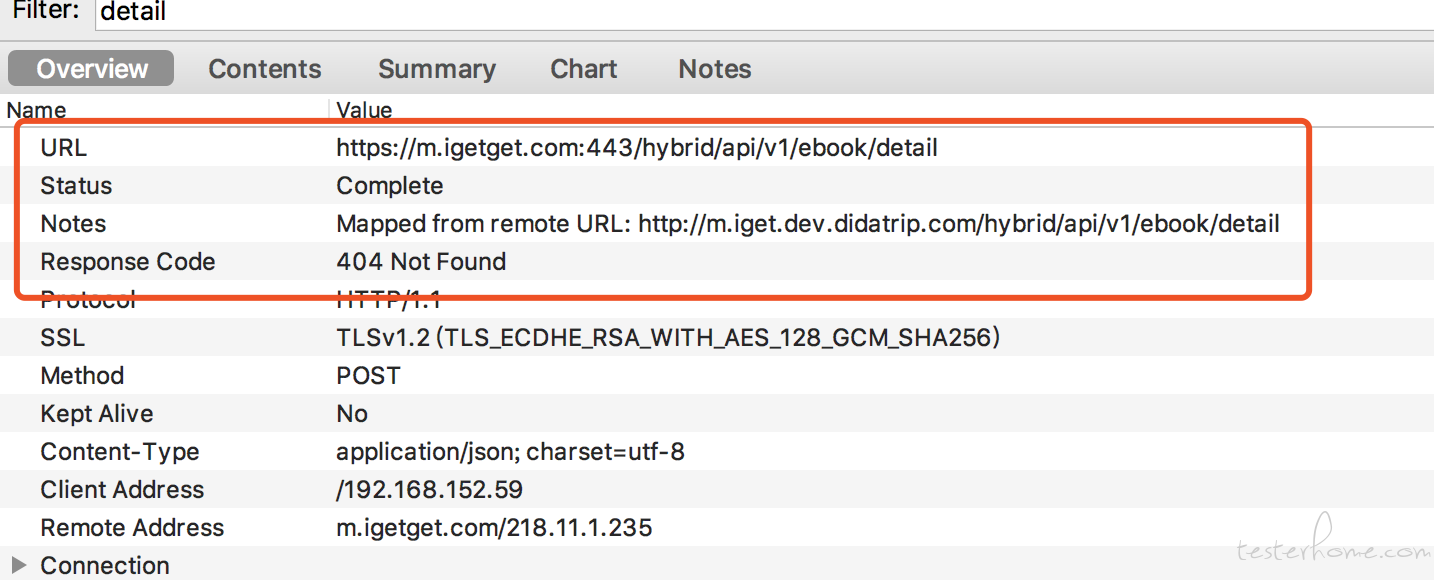This screenshot has width=1434, height=580.
Task: Select the Protocol HTTP/1.1 row
Action: click(717, 300)
